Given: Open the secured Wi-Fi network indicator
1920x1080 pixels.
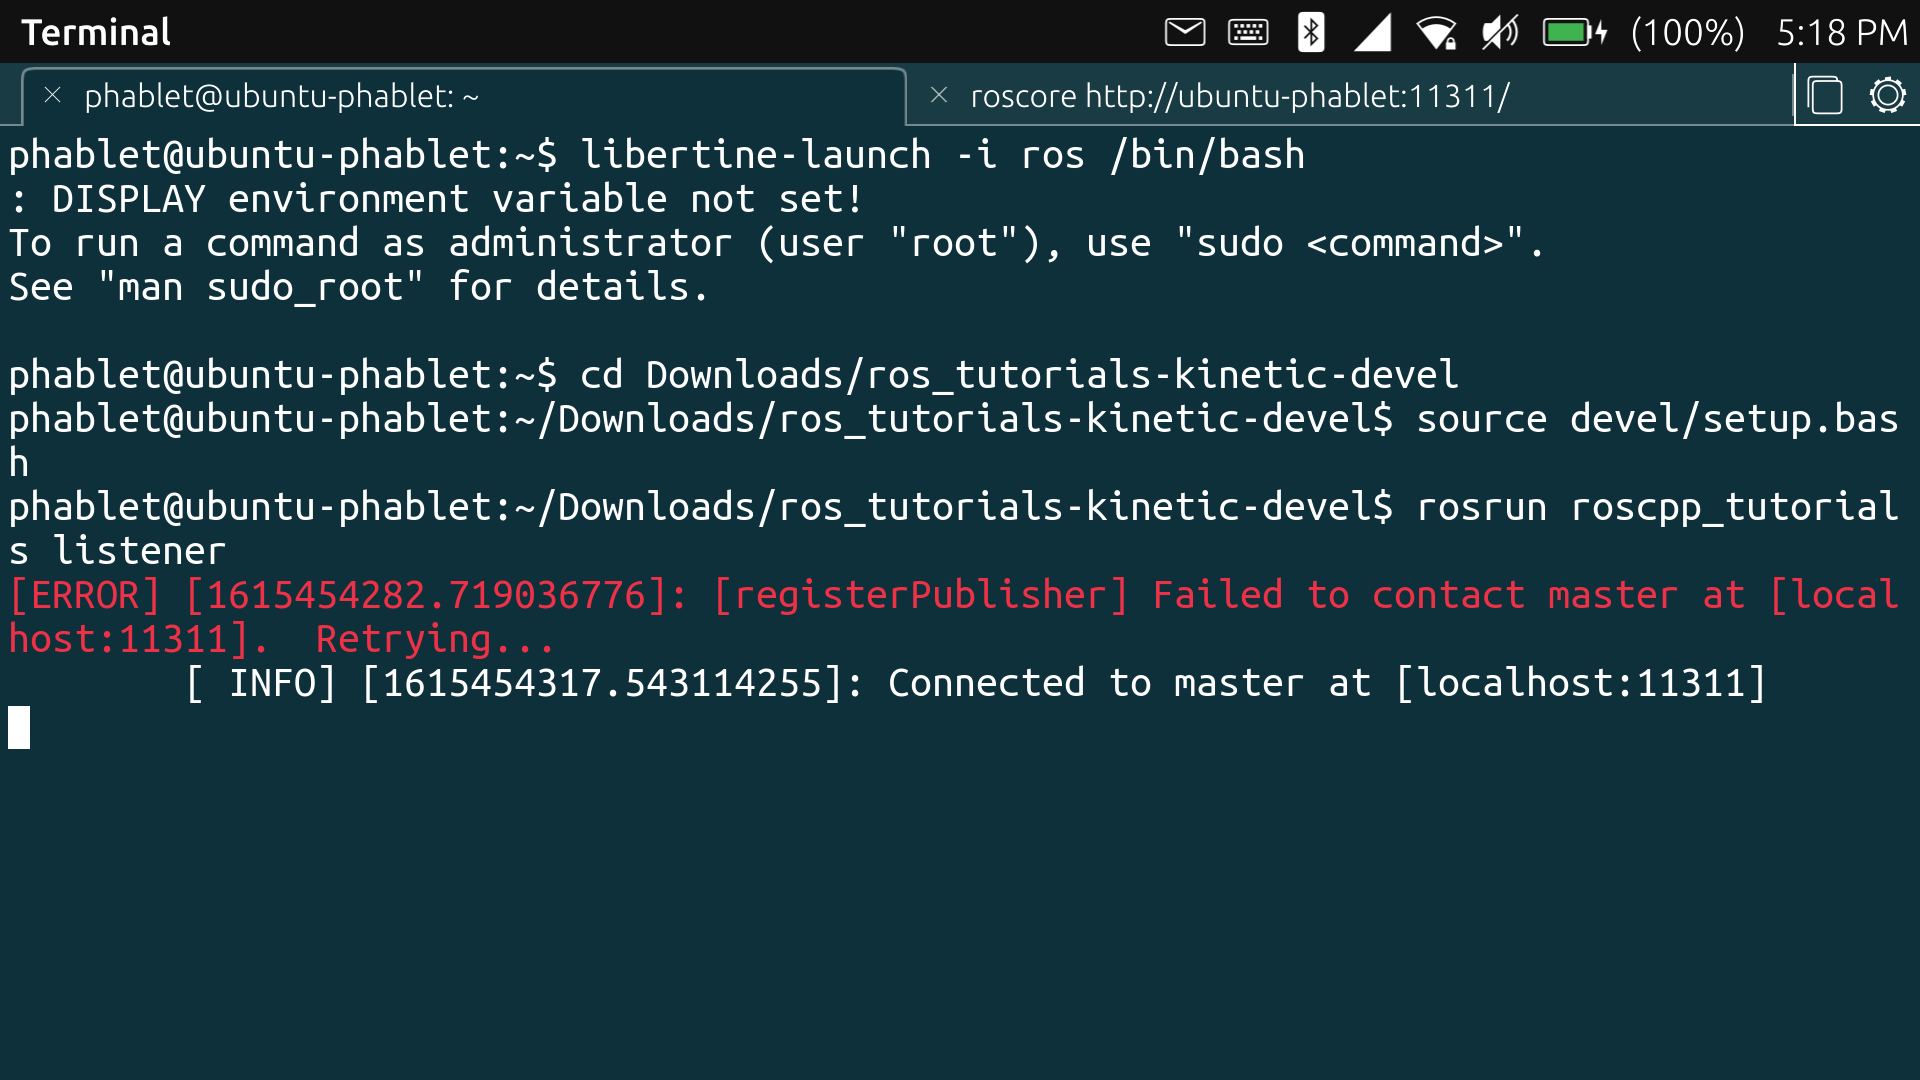Looking at the screenshot, I should coord(1437,31).
